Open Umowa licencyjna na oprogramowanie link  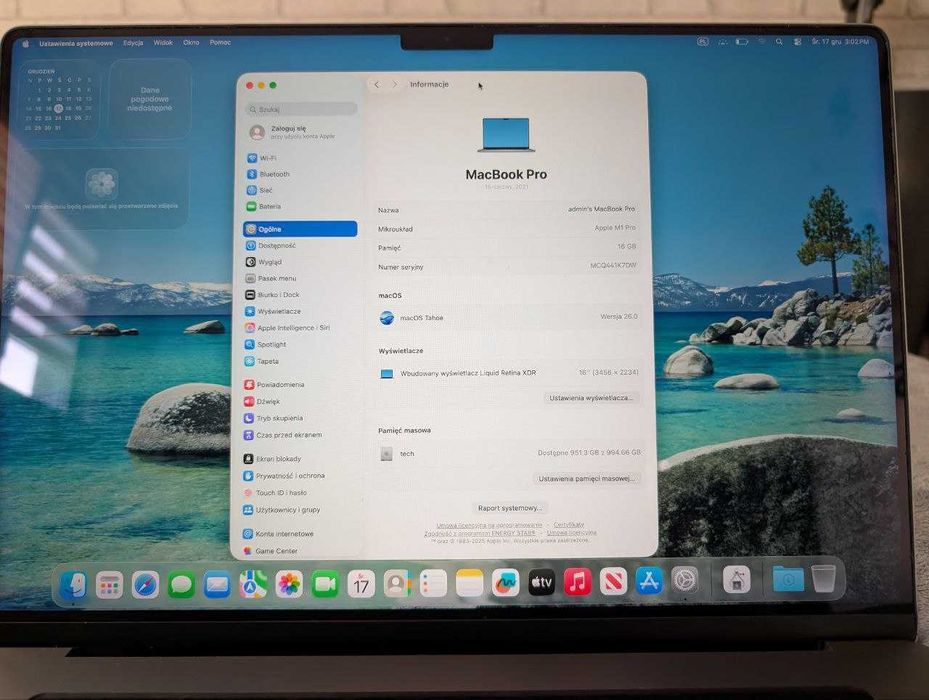[x=489, y=525]
